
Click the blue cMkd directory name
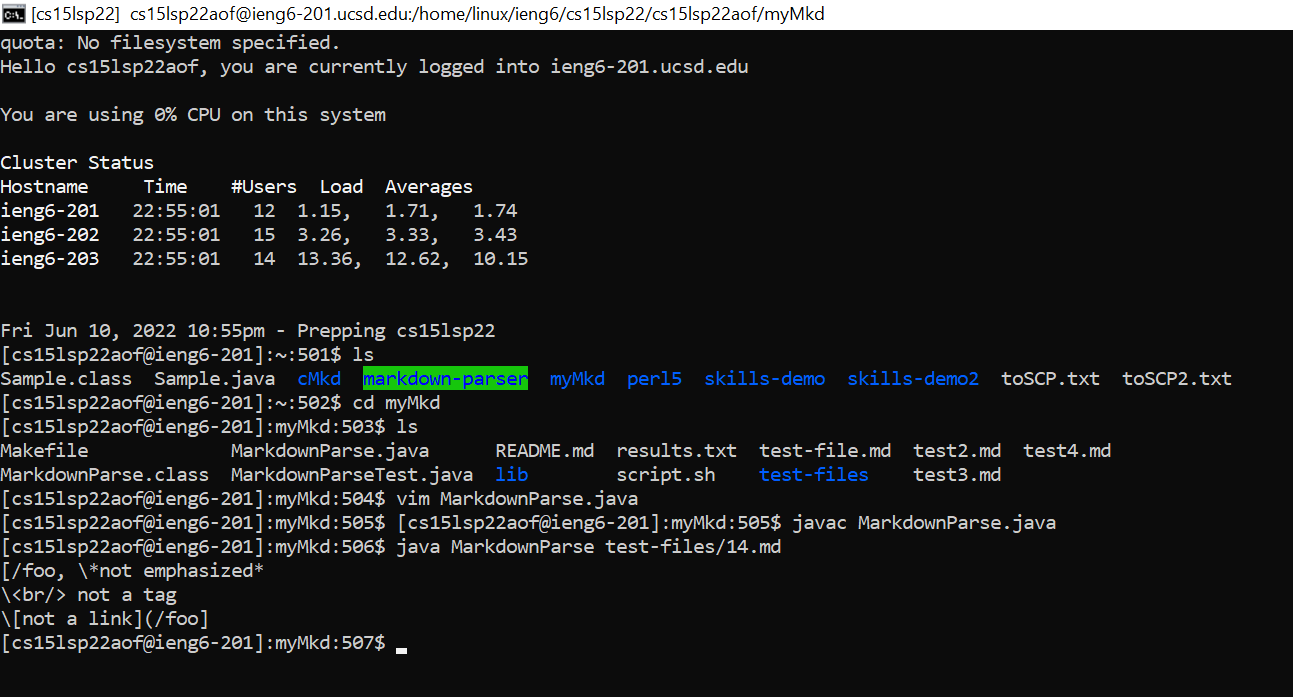[x=319, y=379]
